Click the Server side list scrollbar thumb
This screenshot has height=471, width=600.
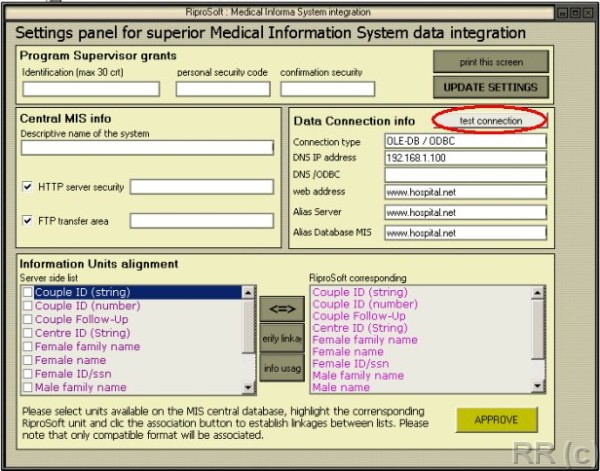coord(248,326)
